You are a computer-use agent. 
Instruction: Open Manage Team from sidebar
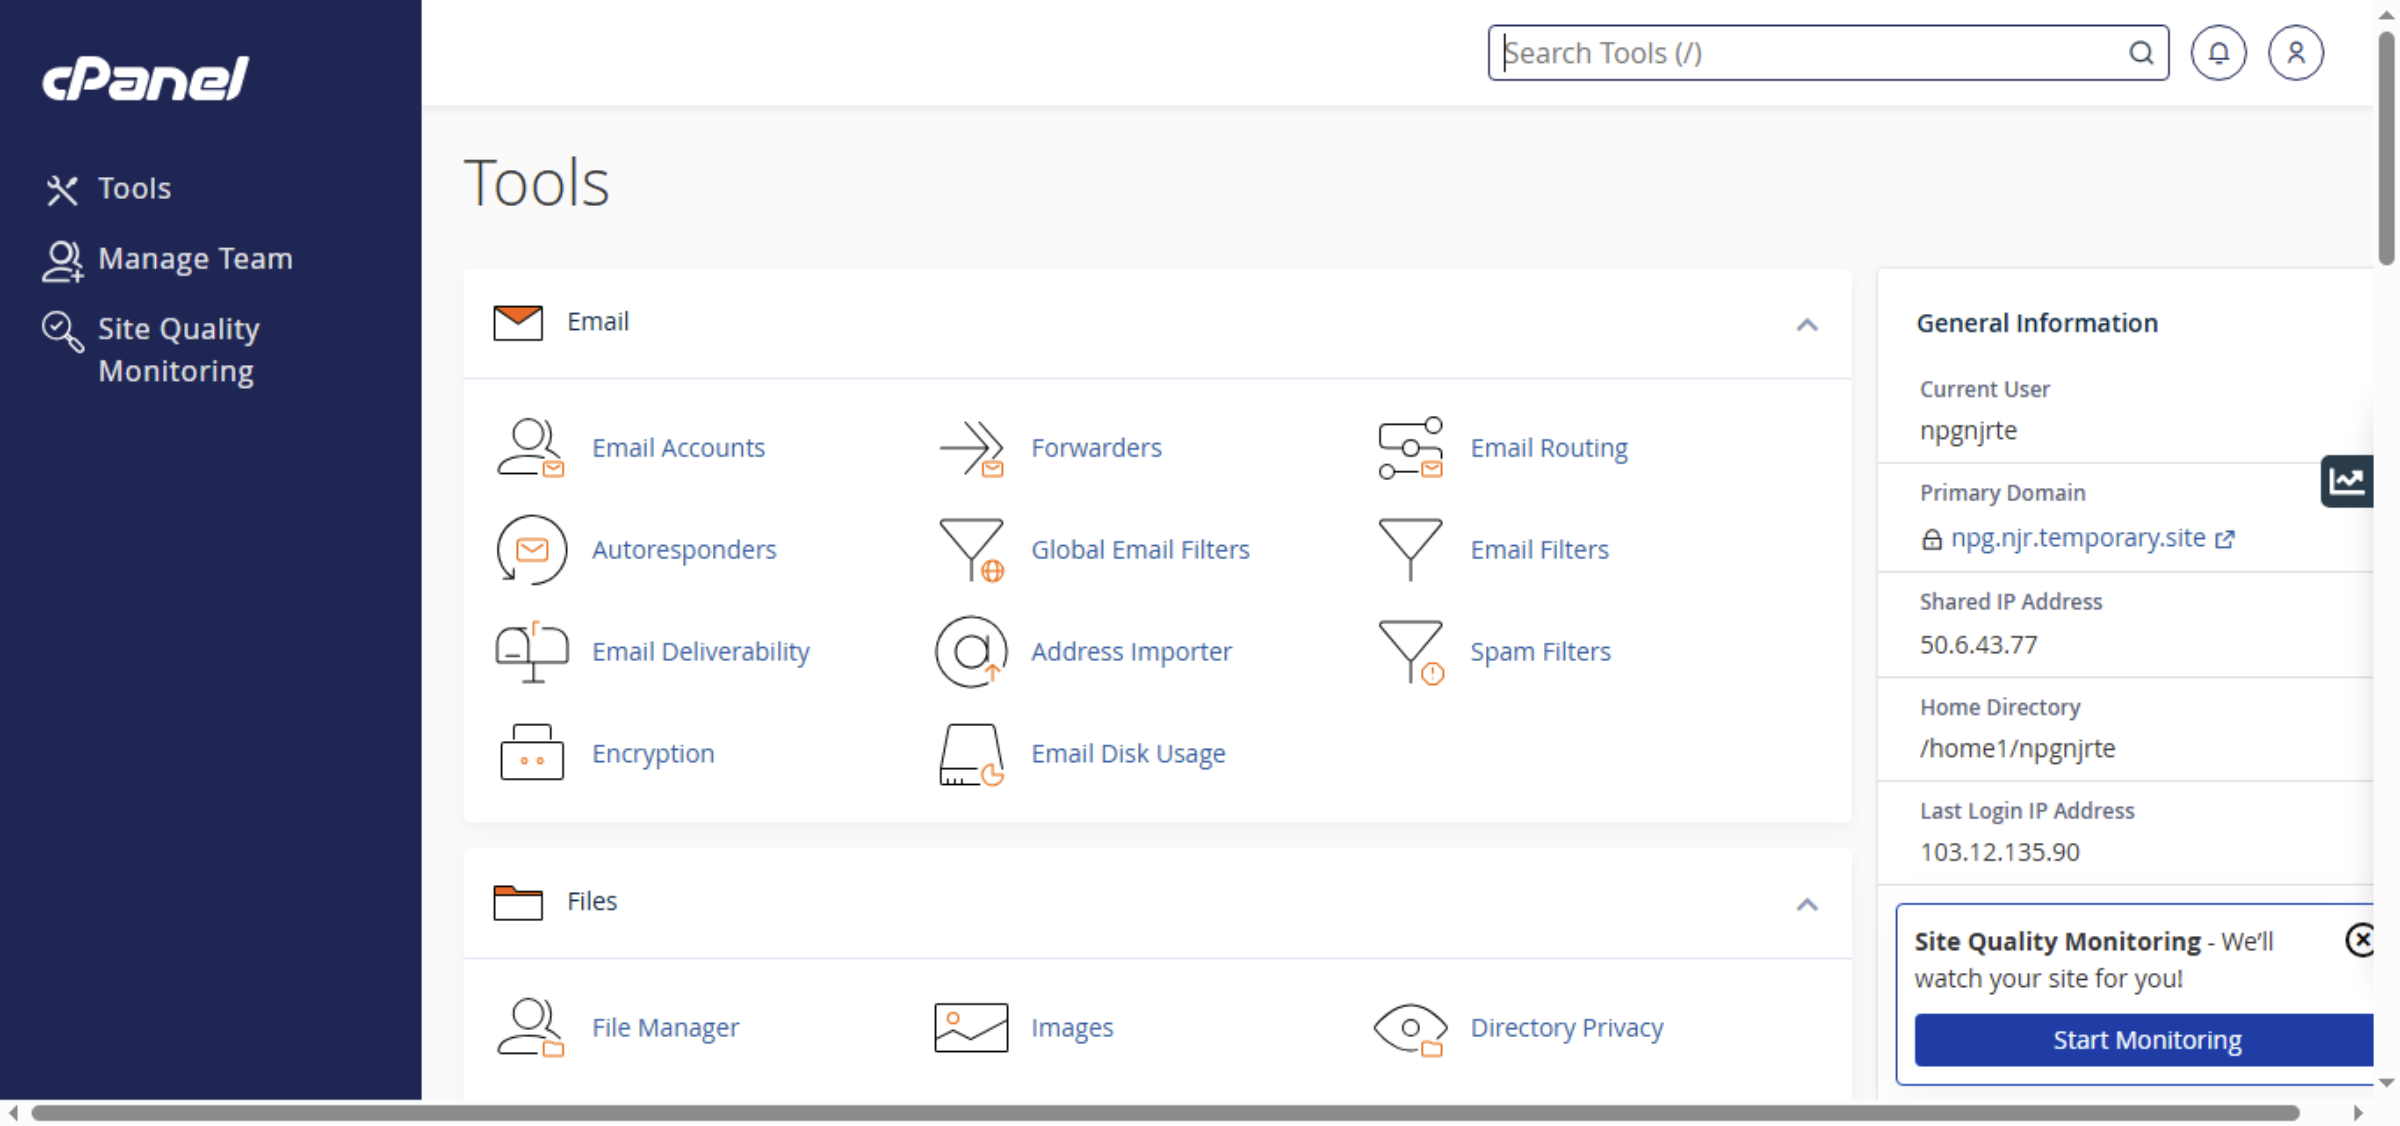(x=195, y=258)
